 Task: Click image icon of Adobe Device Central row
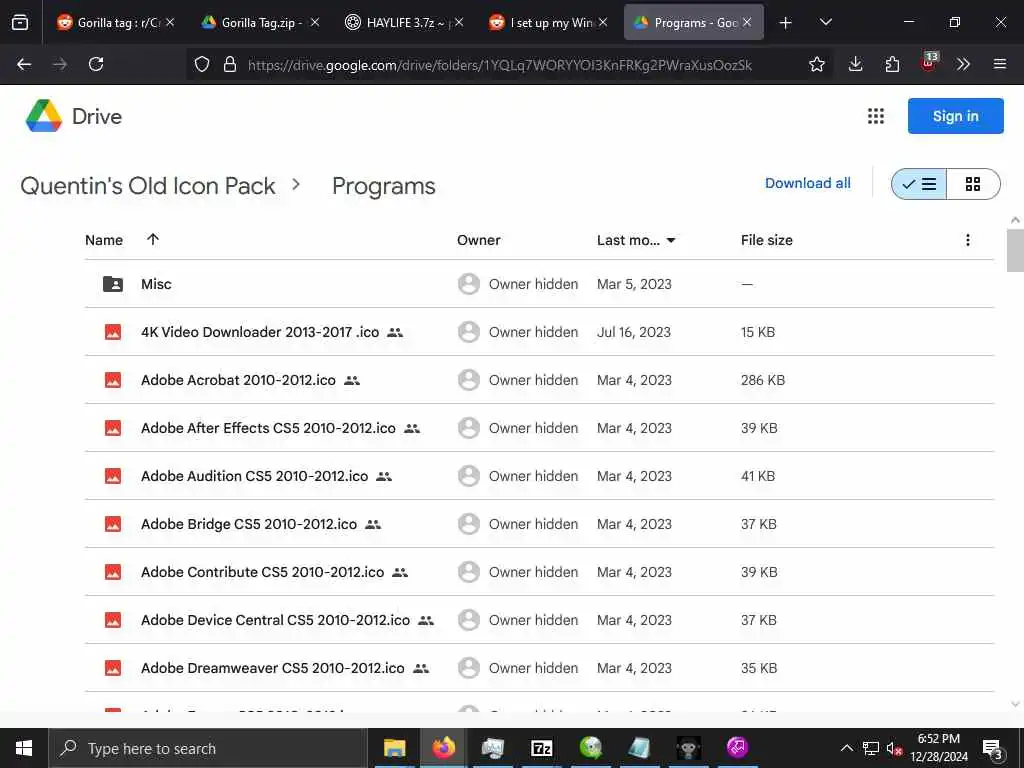tap(113, 620)
